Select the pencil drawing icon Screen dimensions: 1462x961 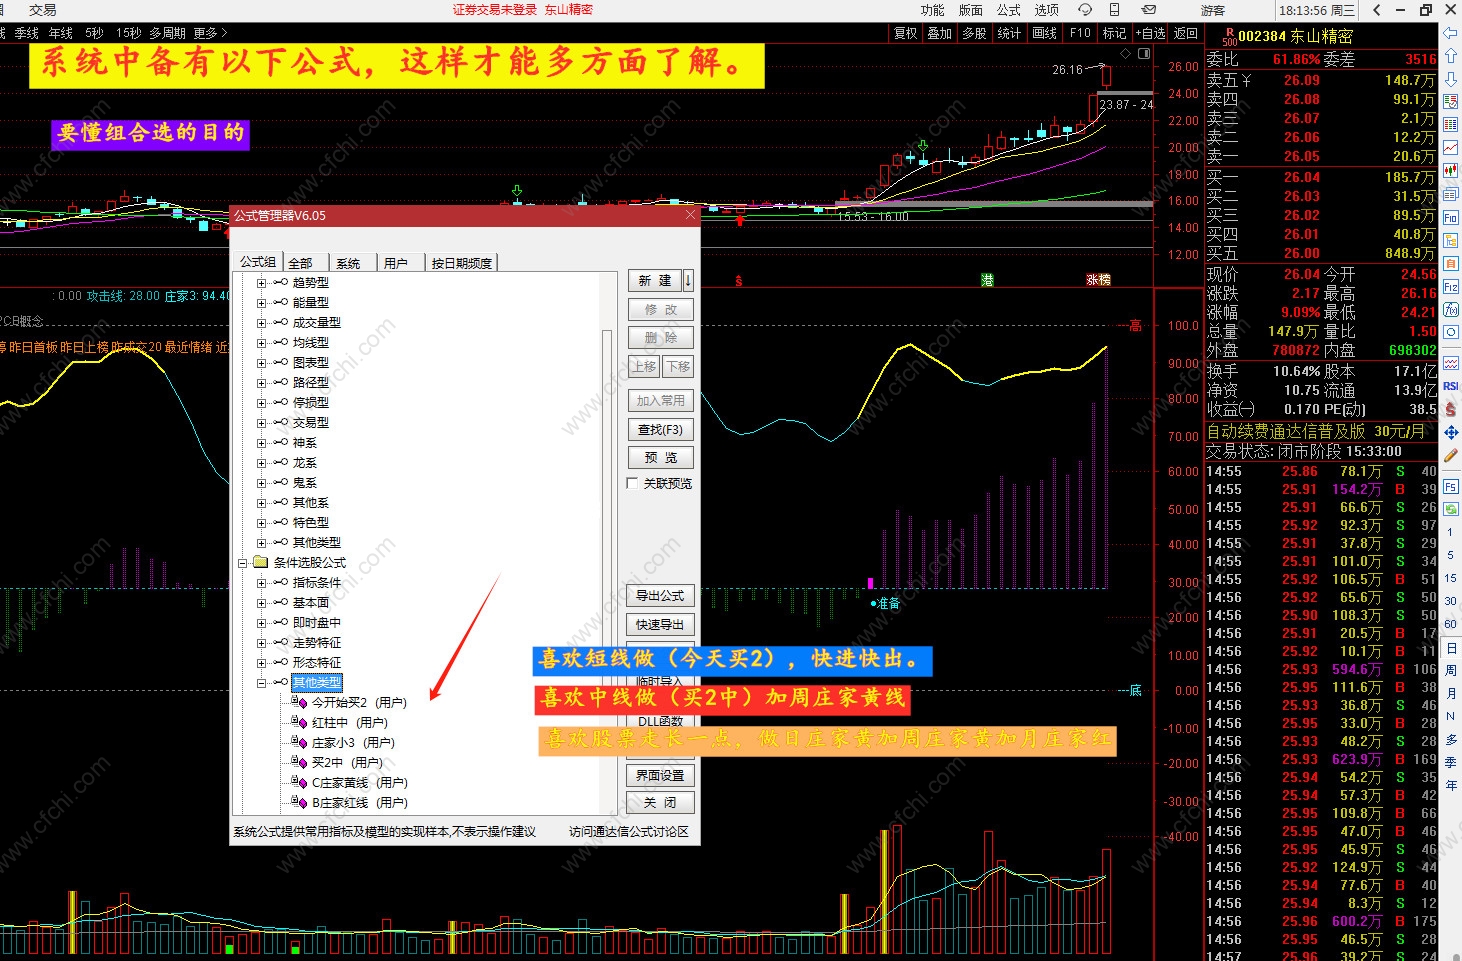point(1451,455)
